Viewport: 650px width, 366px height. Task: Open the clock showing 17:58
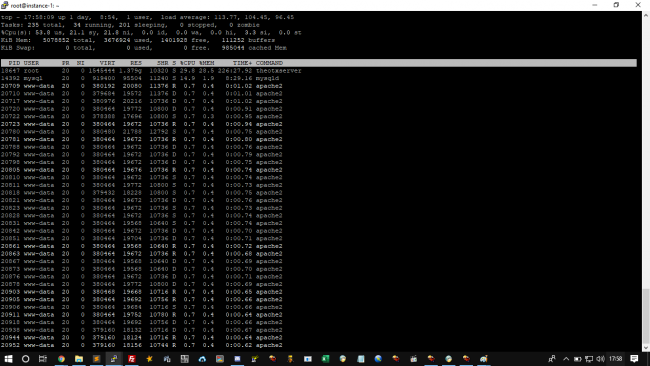[616, 359]
